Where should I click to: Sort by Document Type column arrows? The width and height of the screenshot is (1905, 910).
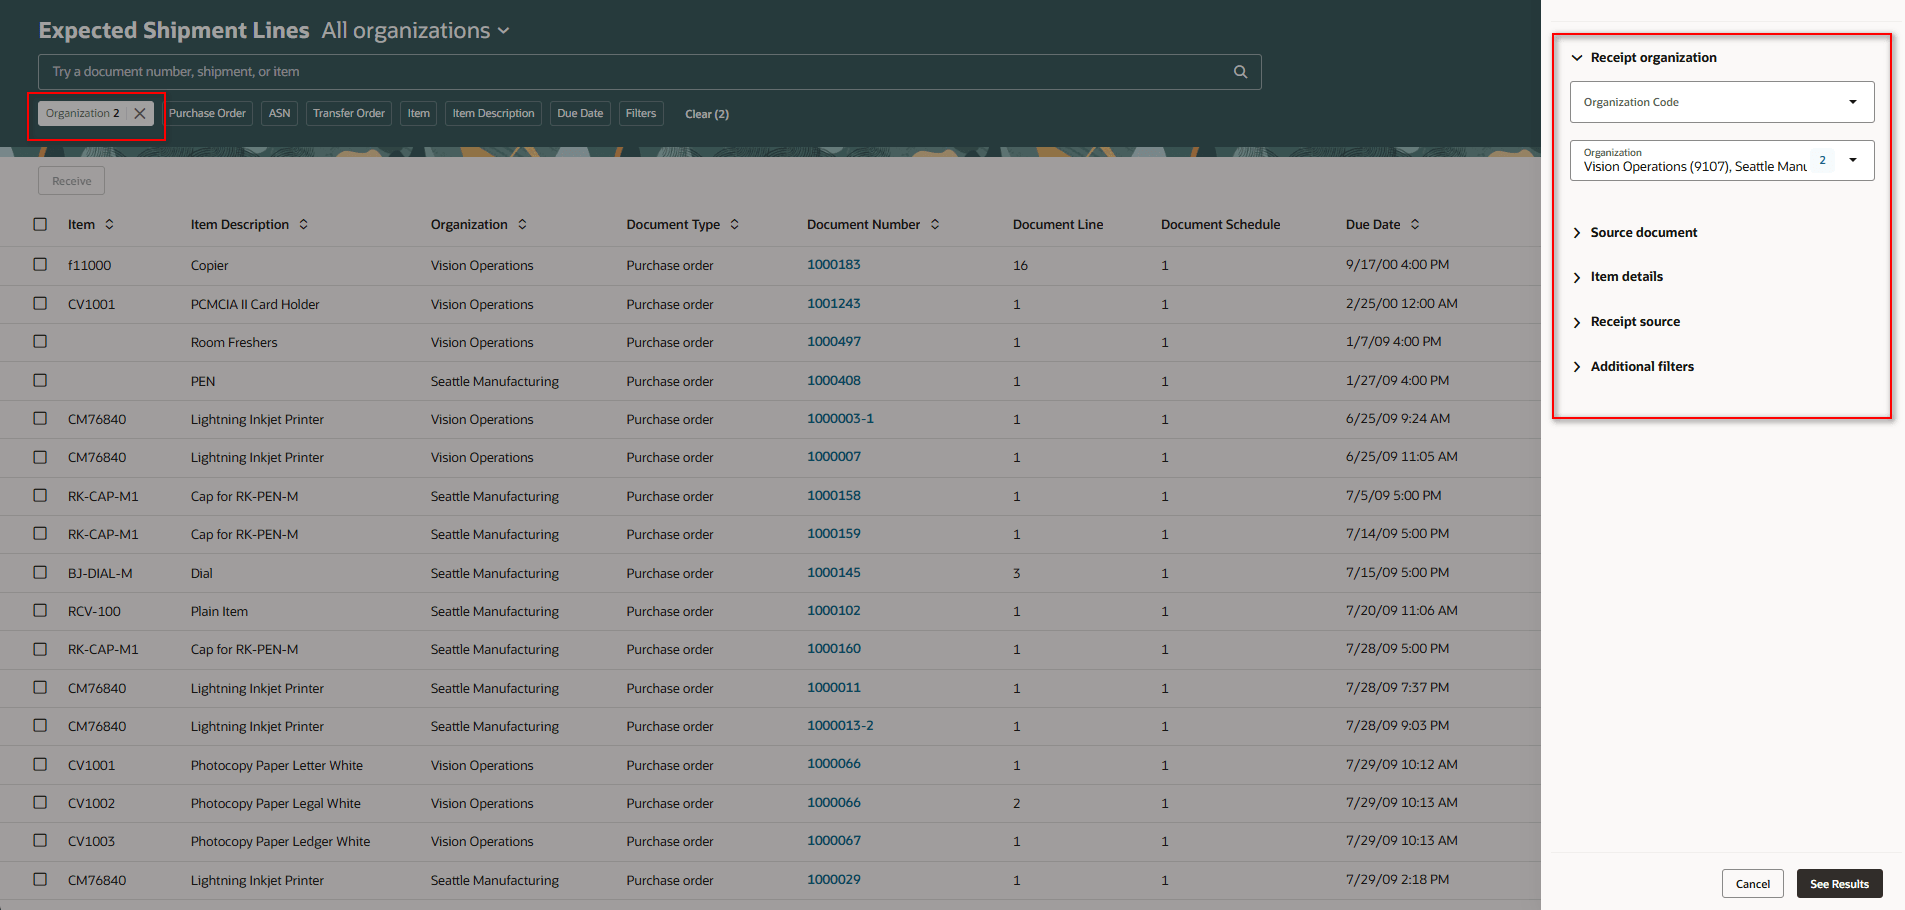[735, 224]
